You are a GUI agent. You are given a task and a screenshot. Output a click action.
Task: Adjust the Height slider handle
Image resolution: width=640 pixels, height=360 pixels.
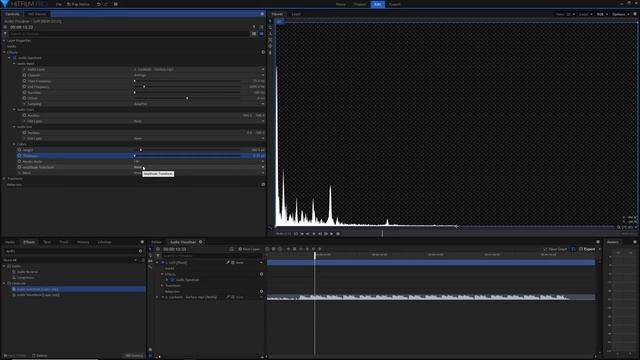click(x=141, y=150)
